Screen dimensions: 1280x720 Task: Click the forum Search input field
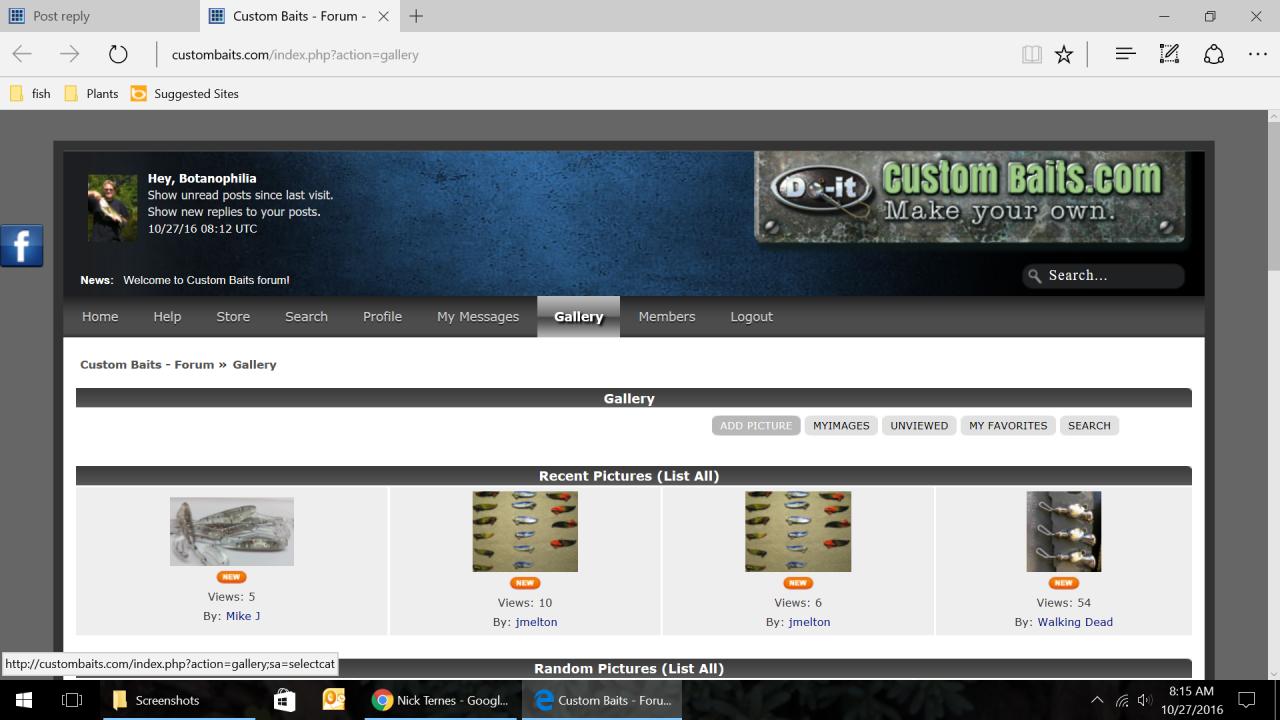click(1110, 276)
